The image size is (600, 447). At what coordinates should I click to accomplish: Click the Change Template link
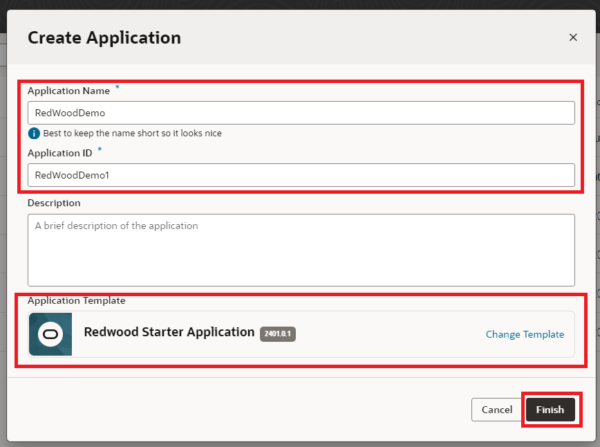tap(525, 334)
